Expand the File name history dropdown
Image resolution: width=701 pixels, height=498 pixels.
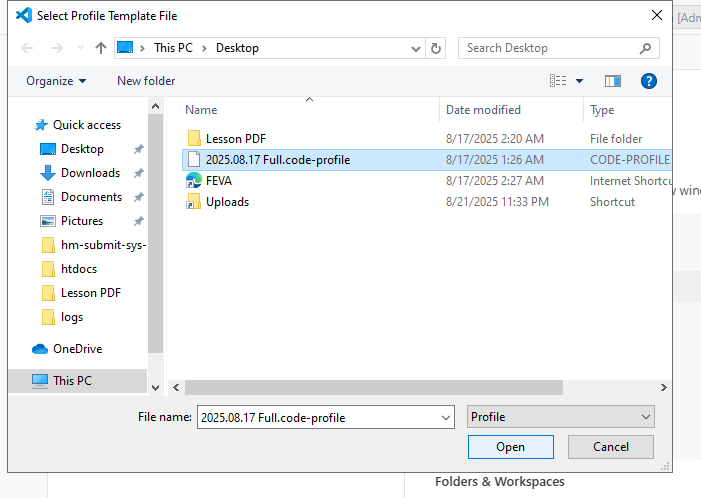pos(445,417)
